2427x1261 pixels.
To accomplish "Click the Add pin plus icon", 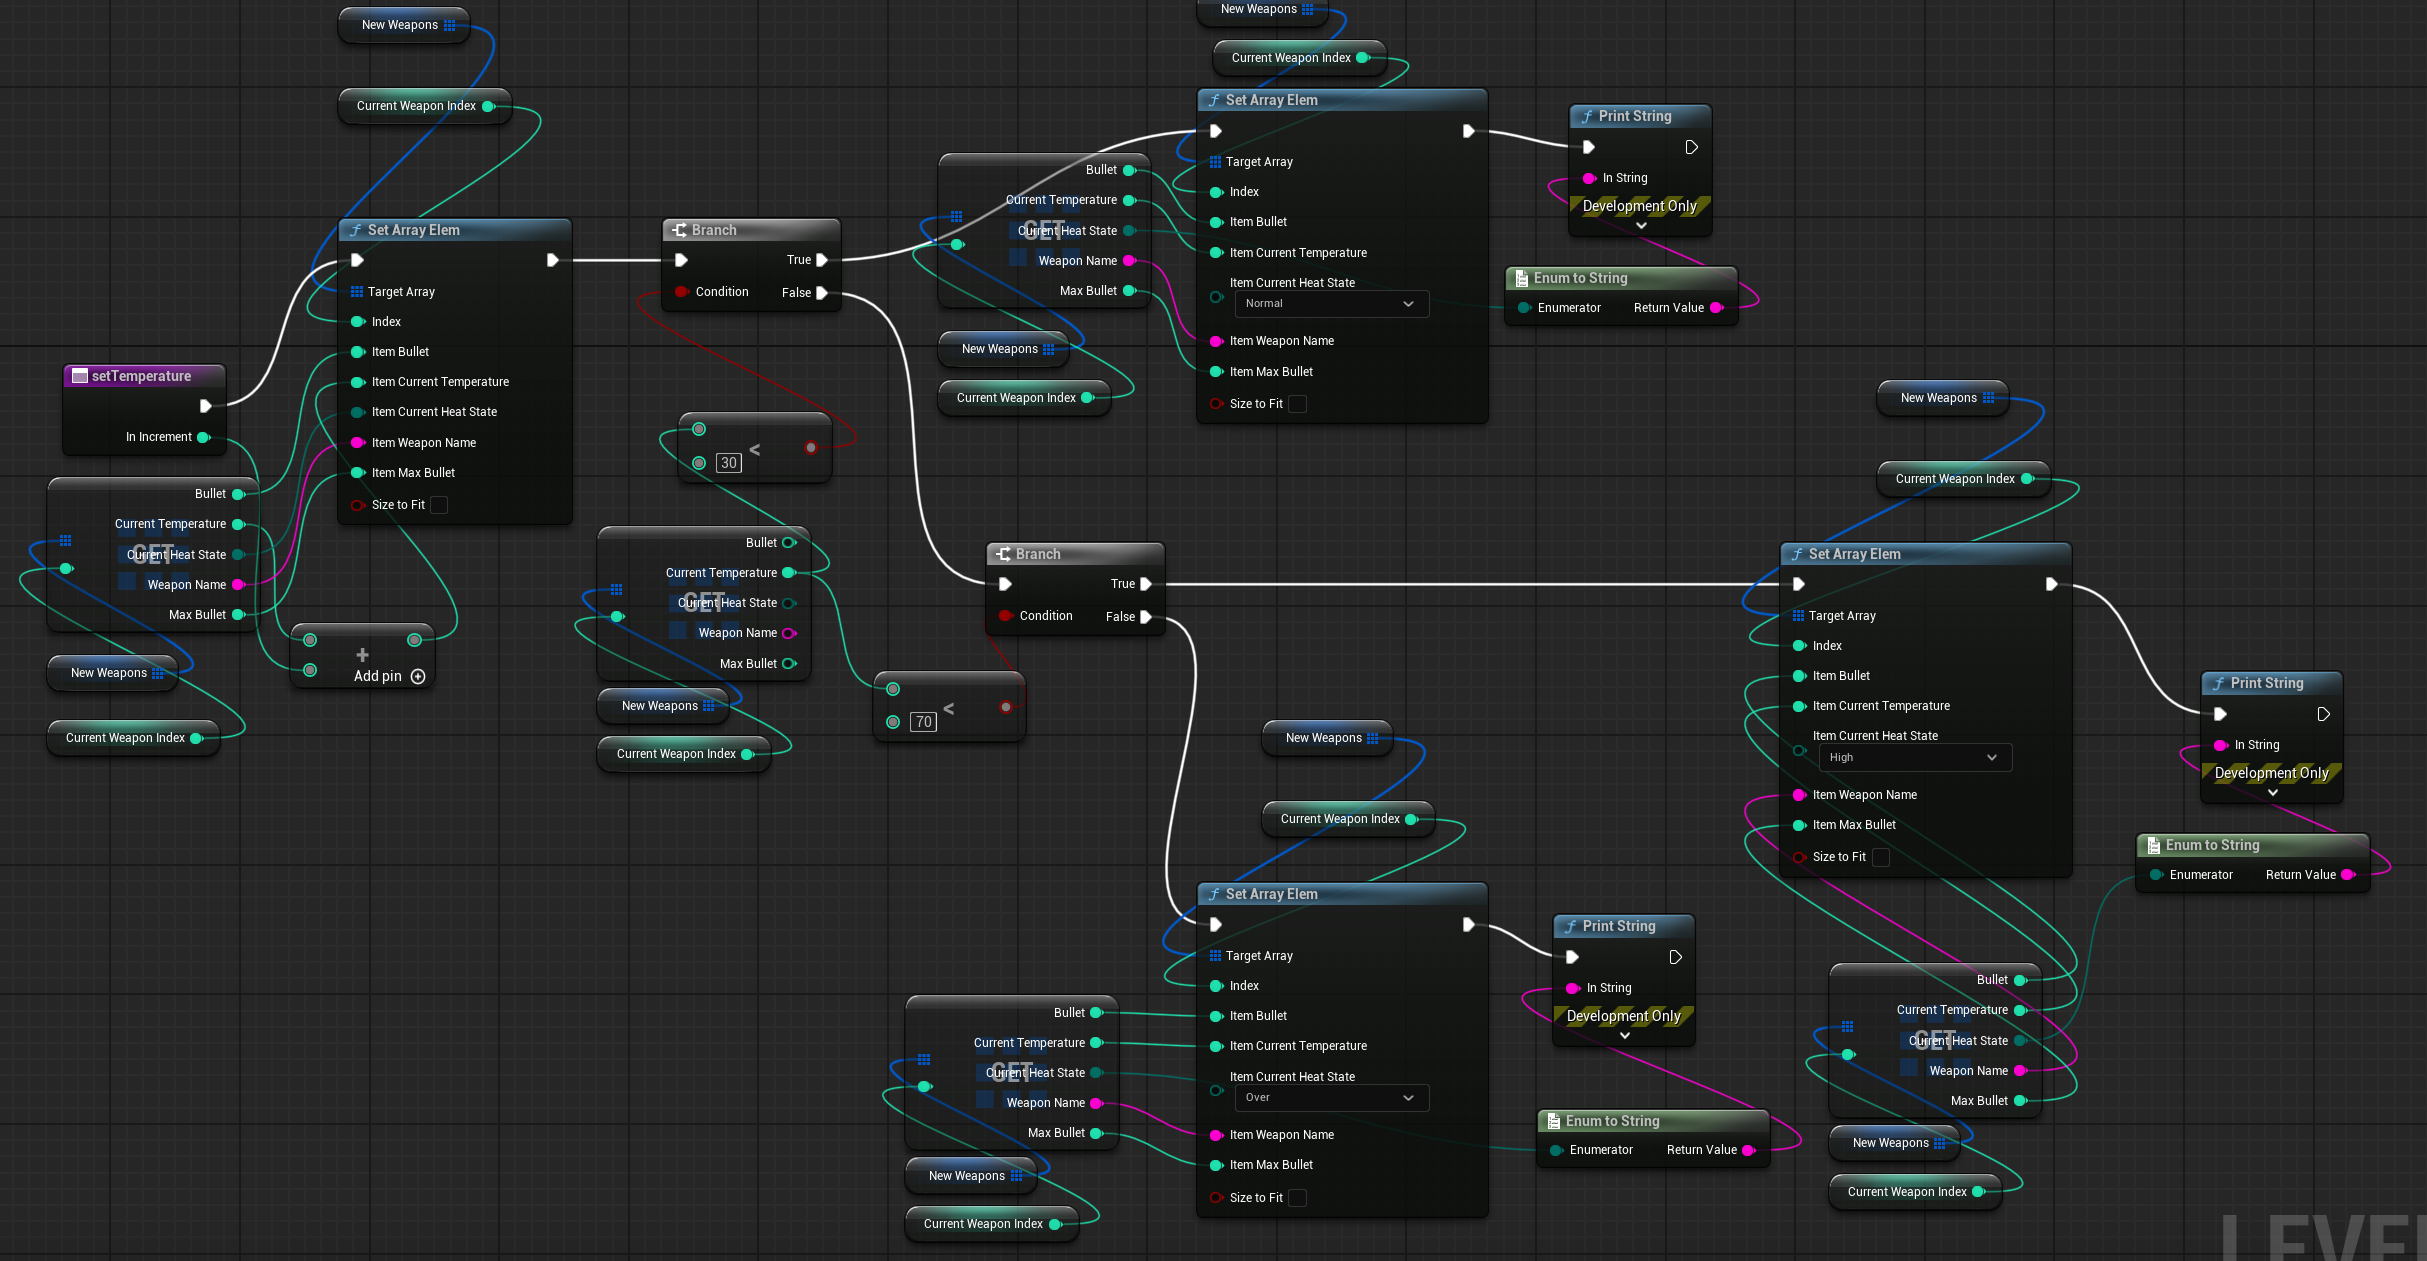I will click(x=418, y=677).
